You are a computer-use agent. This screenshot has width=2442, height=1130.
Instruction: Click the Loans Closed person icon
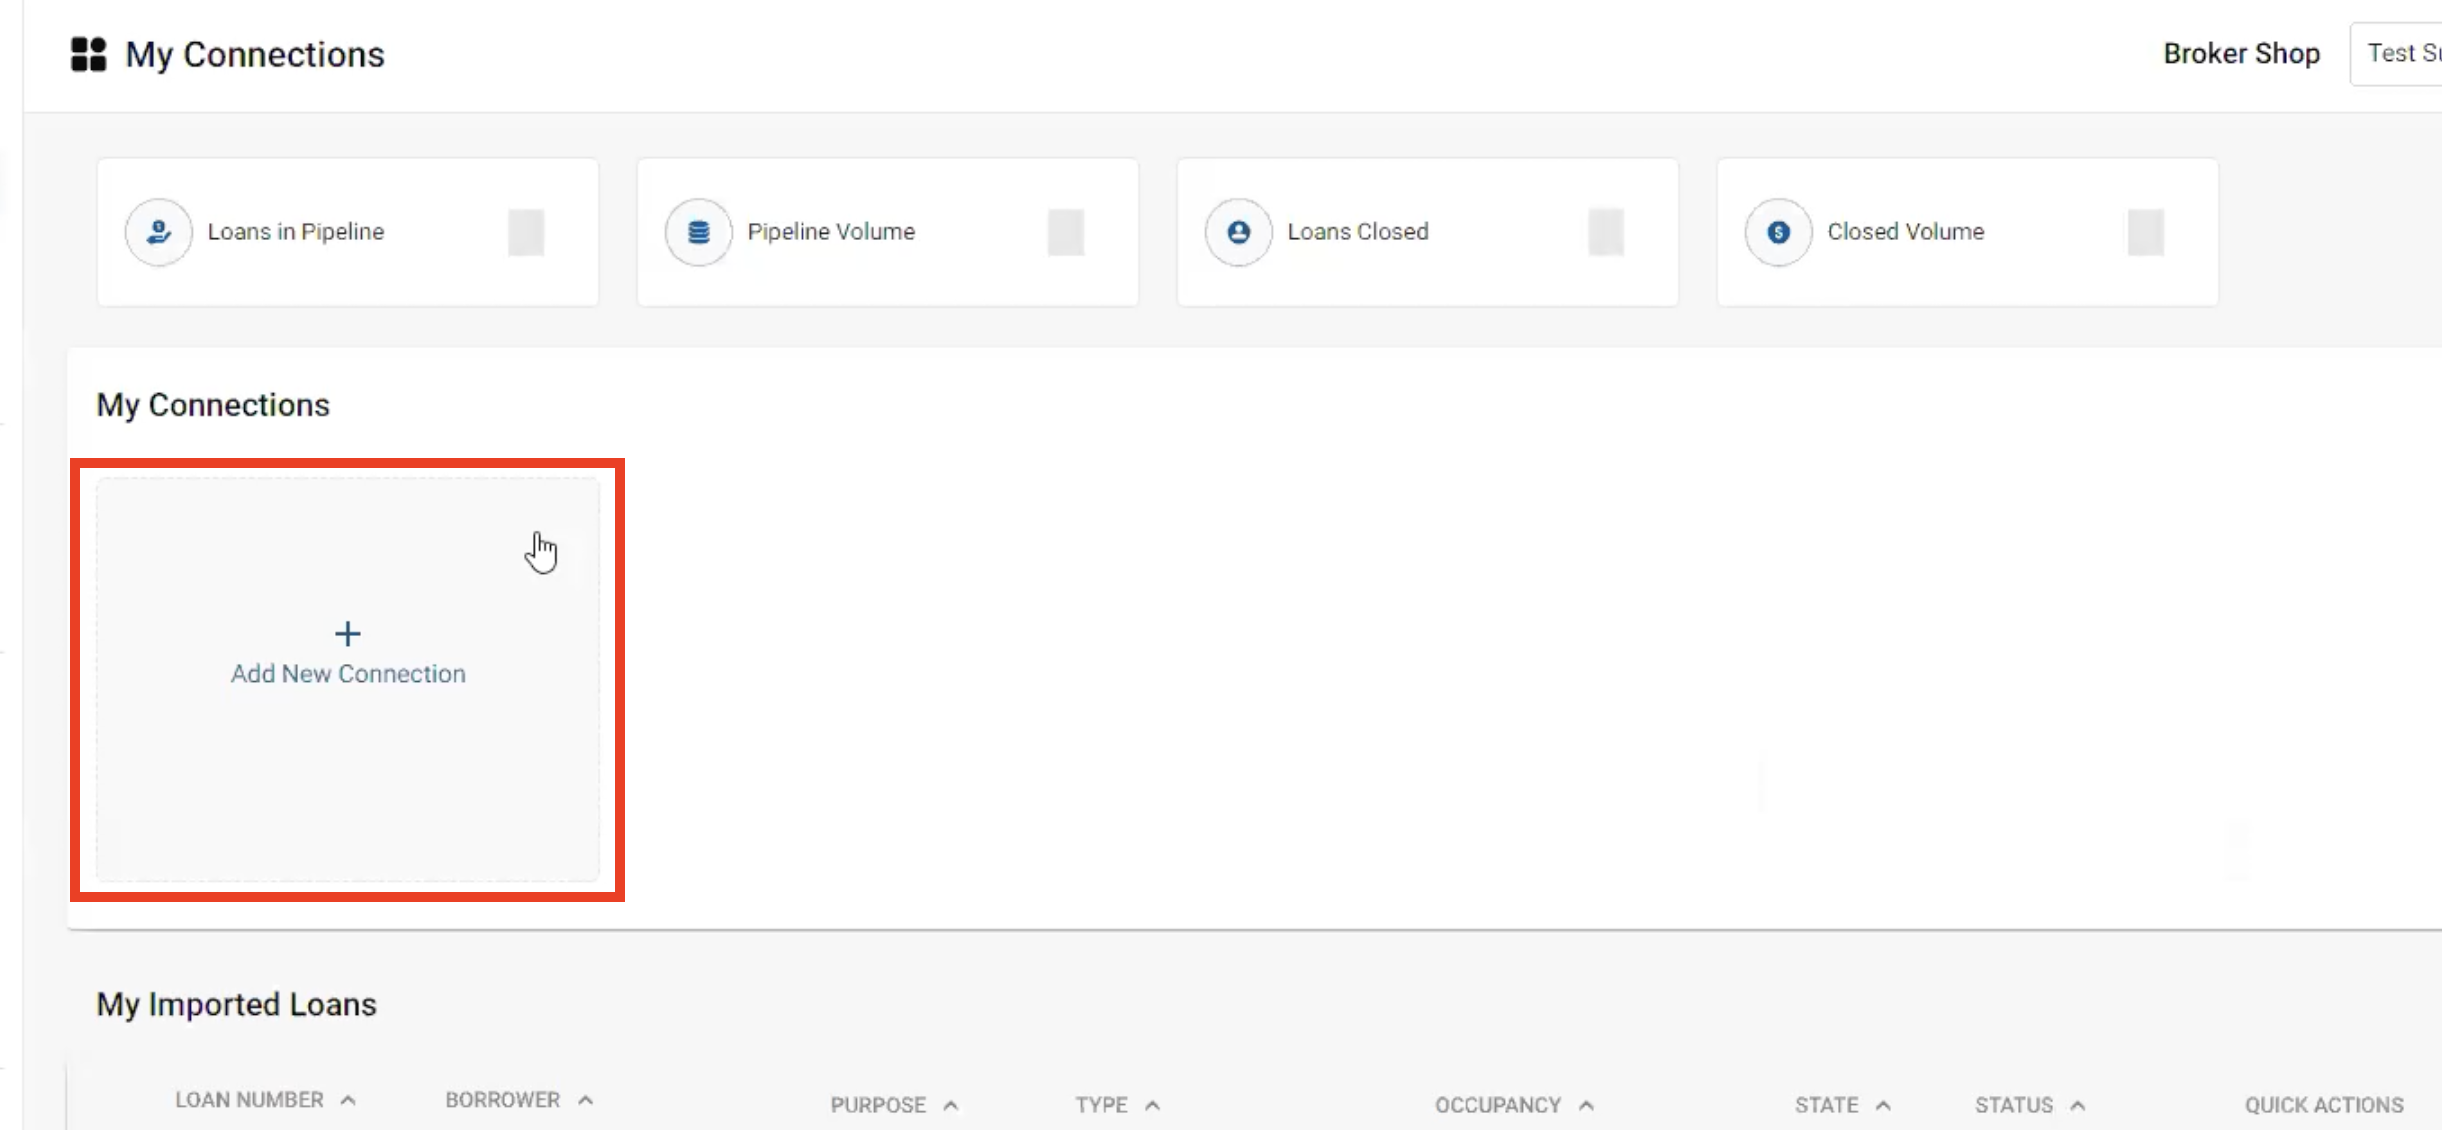tap(1238, 232)
